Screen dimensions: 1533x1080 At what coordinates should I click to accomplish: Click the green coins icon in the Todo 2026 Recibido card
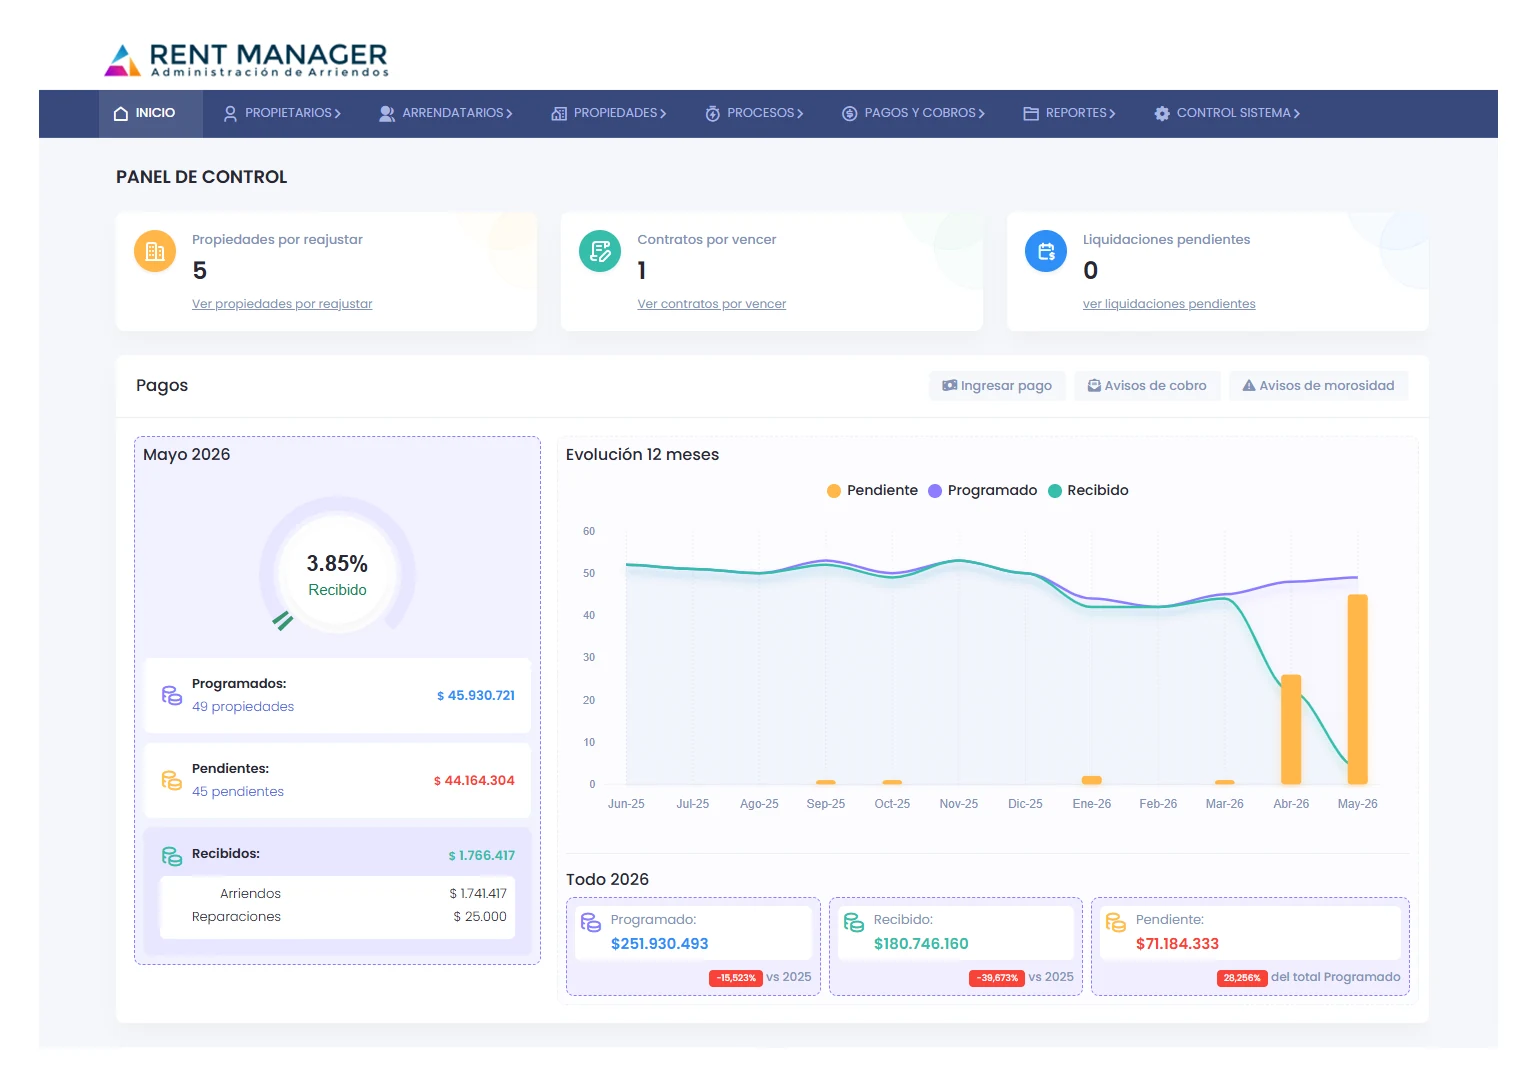point(854,922)
